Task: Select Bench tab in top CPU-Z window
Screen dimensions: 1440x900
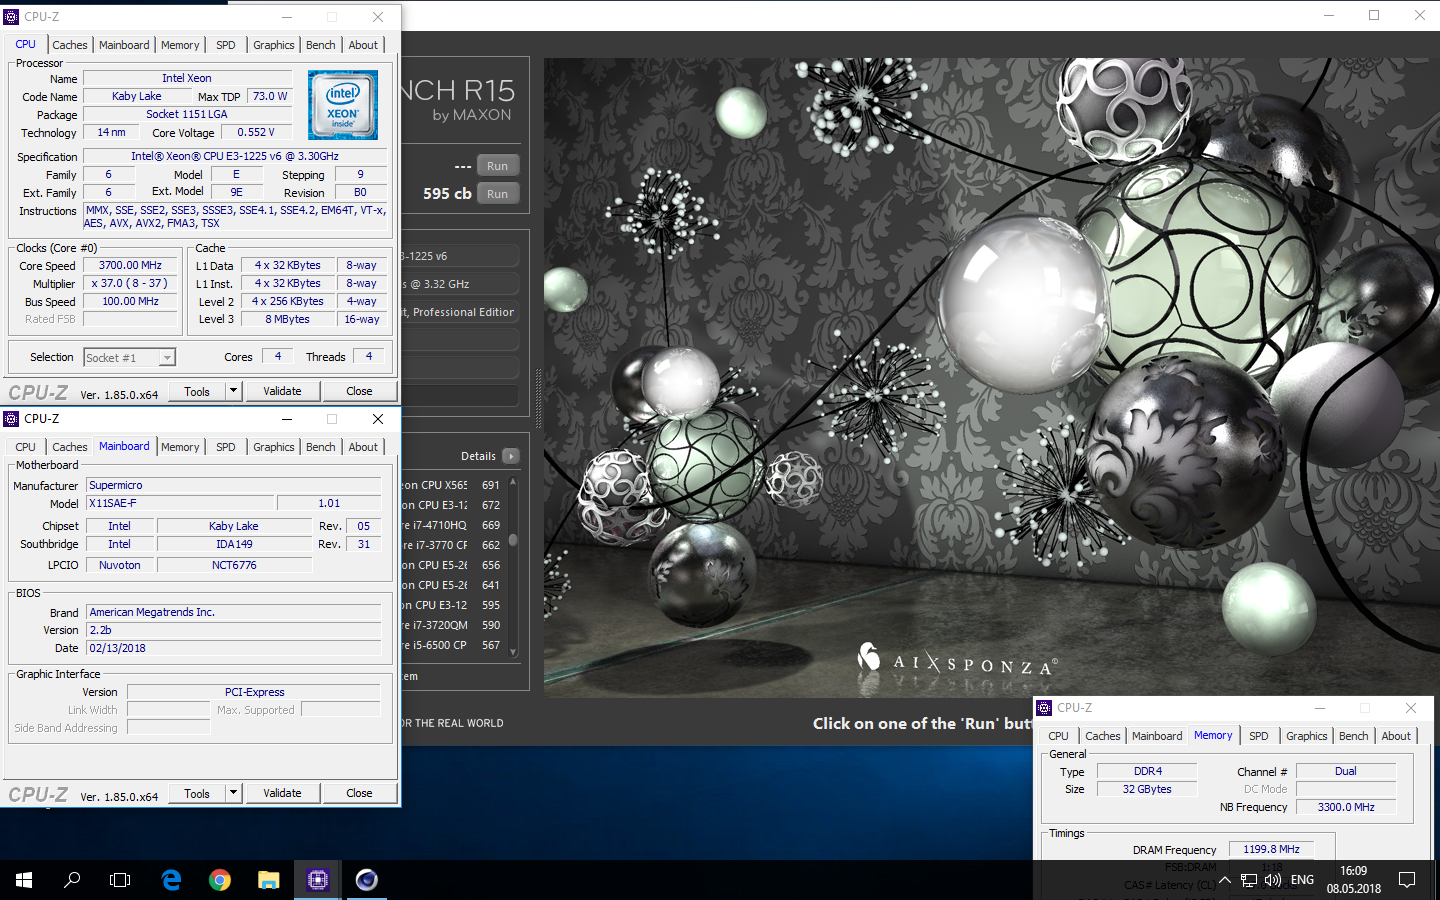Action: pyautogui.click(x=321, y=45)
